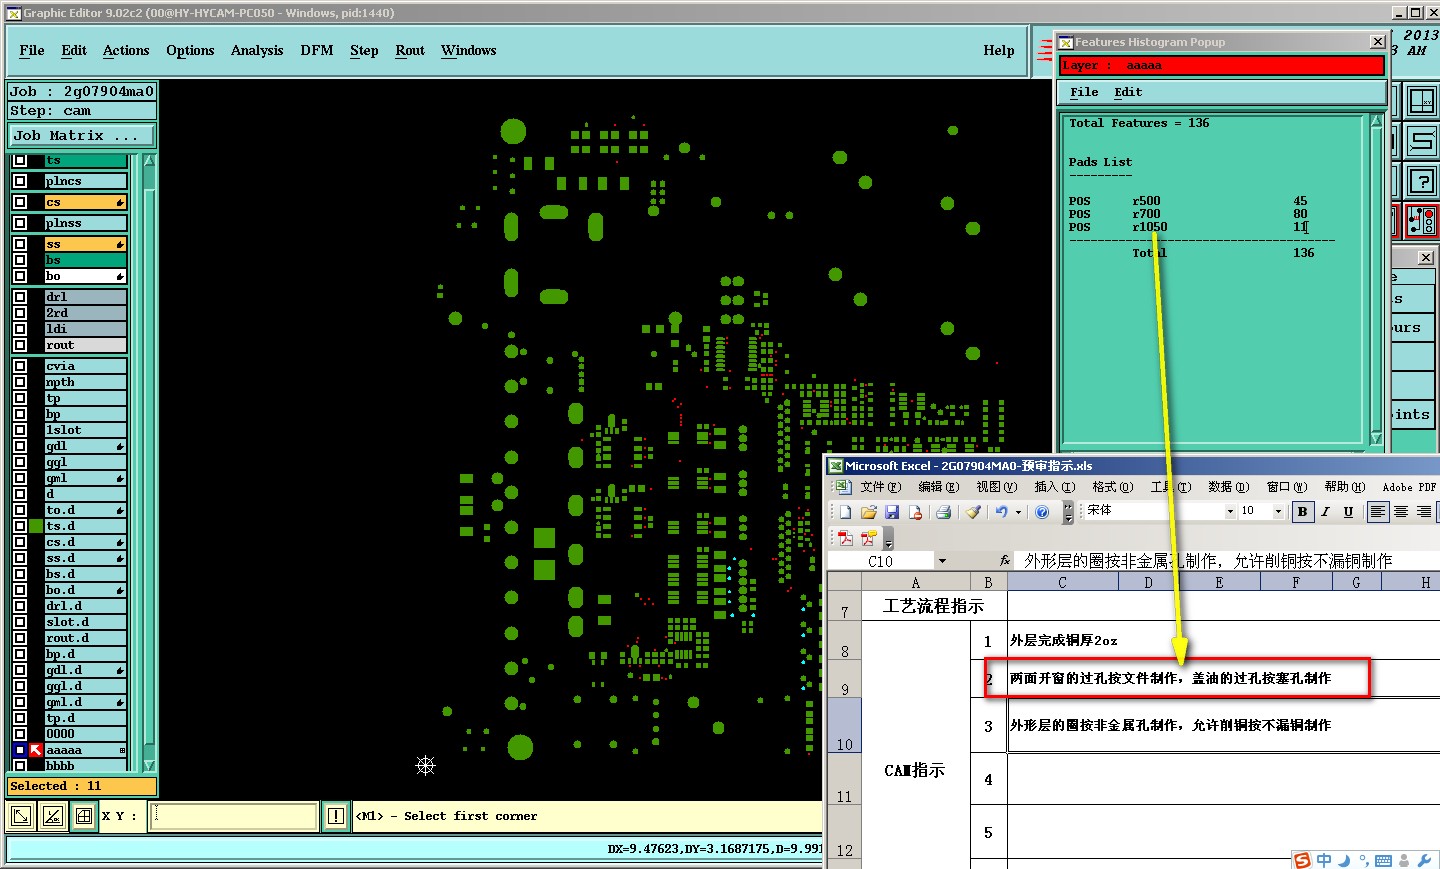Open the Rout menu

tap(410, 51)
